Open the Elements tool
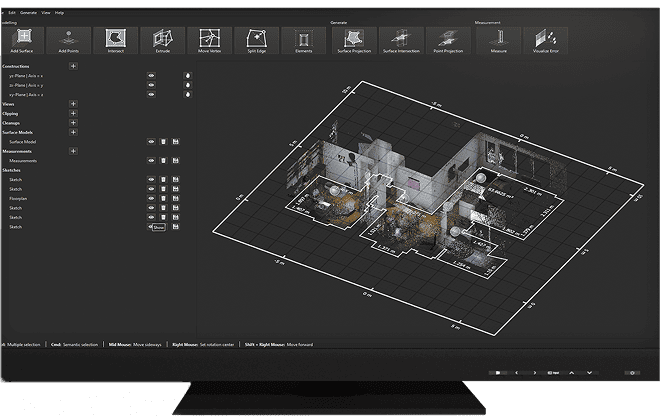Screen dimensions: 660x416 [303, 40]
